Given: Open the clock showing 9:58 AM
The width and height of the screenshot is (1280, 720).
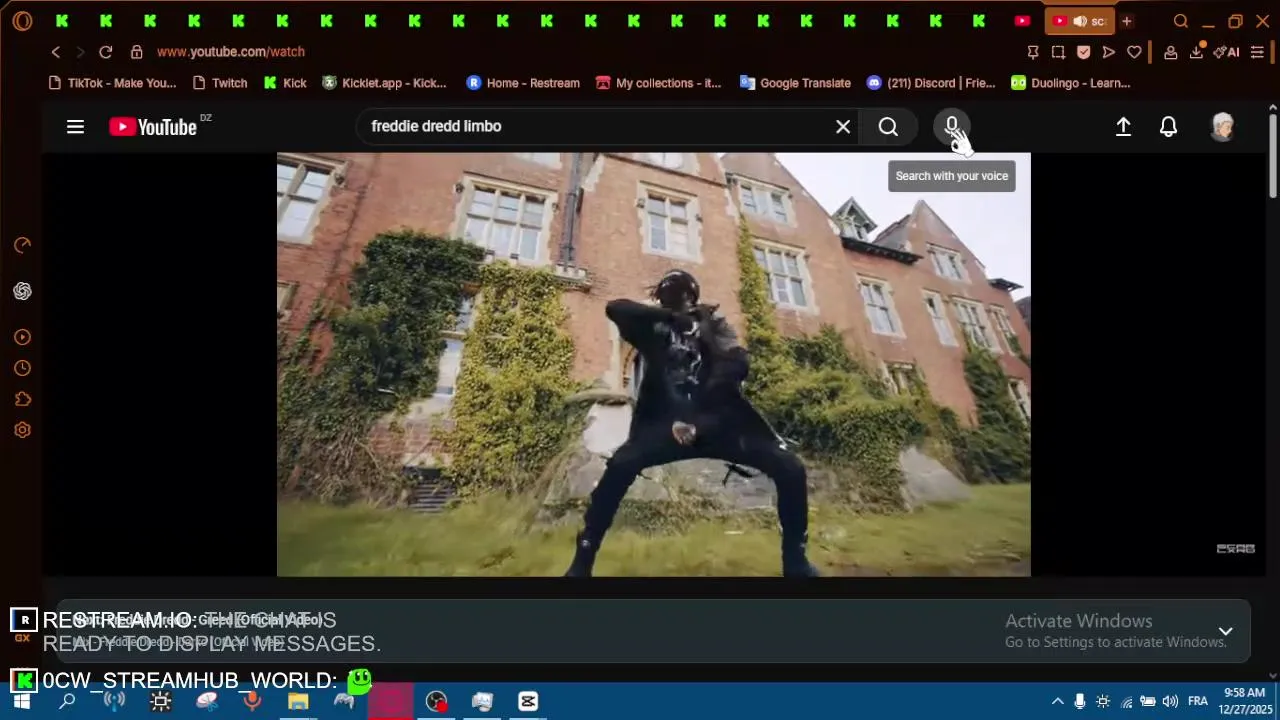Looking at the screenshot, I should click(1244, 701).
